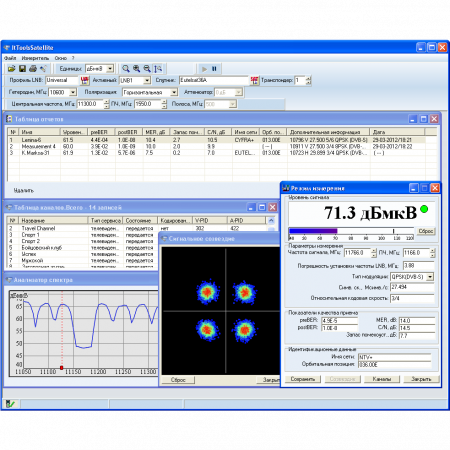Maximize the channel table window
Viewport: 450px width, 450px height.
262,207
